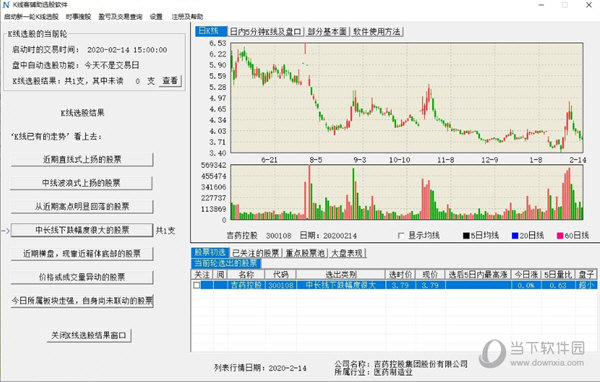Click the 列表行情日期:2020-2-14 text
This screenshot has width=600, height=382.
(260, 368)
